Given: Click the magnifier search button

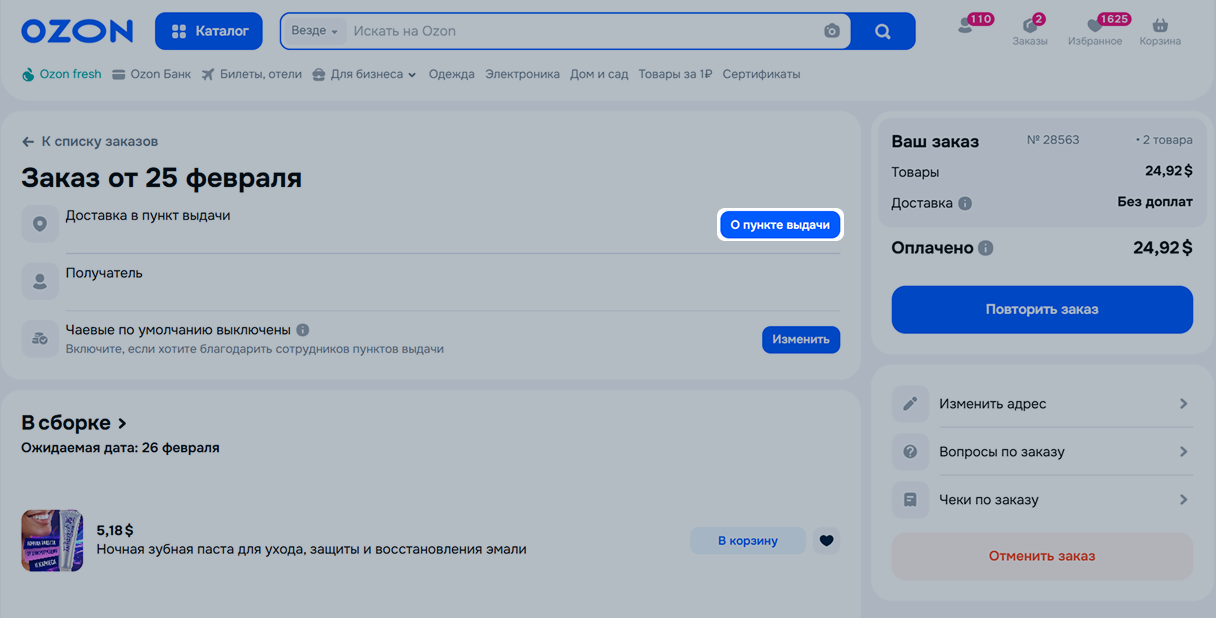Looking at the screenshot, I should click(x=882, y=31).
